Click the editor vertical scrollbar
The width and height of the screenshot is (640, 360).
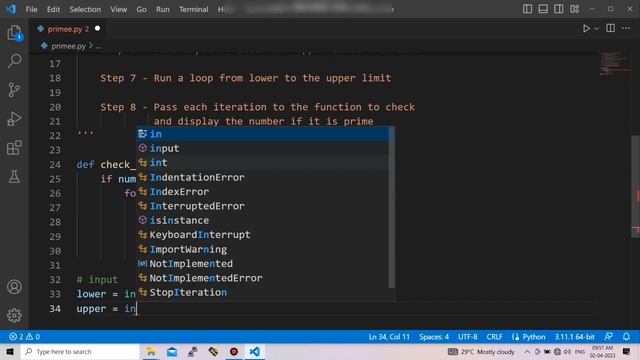tap(636, 186)
